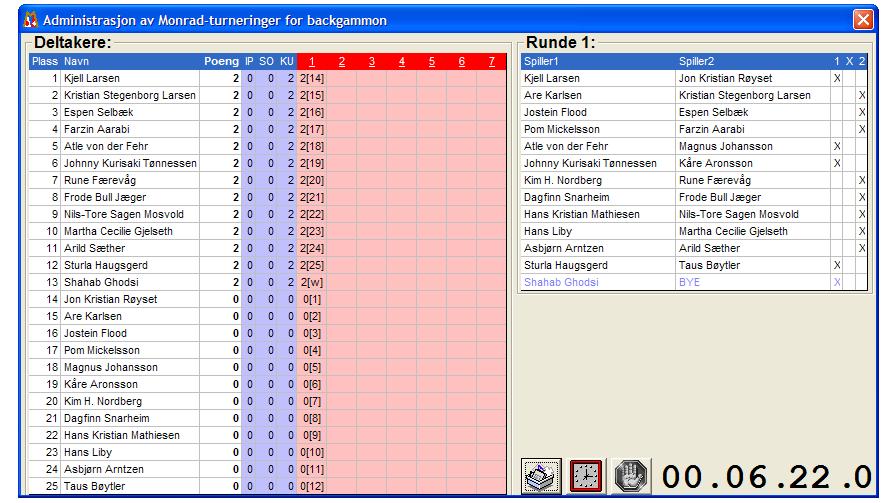Set draw X for Jostein Flood match

coord(849,112)
